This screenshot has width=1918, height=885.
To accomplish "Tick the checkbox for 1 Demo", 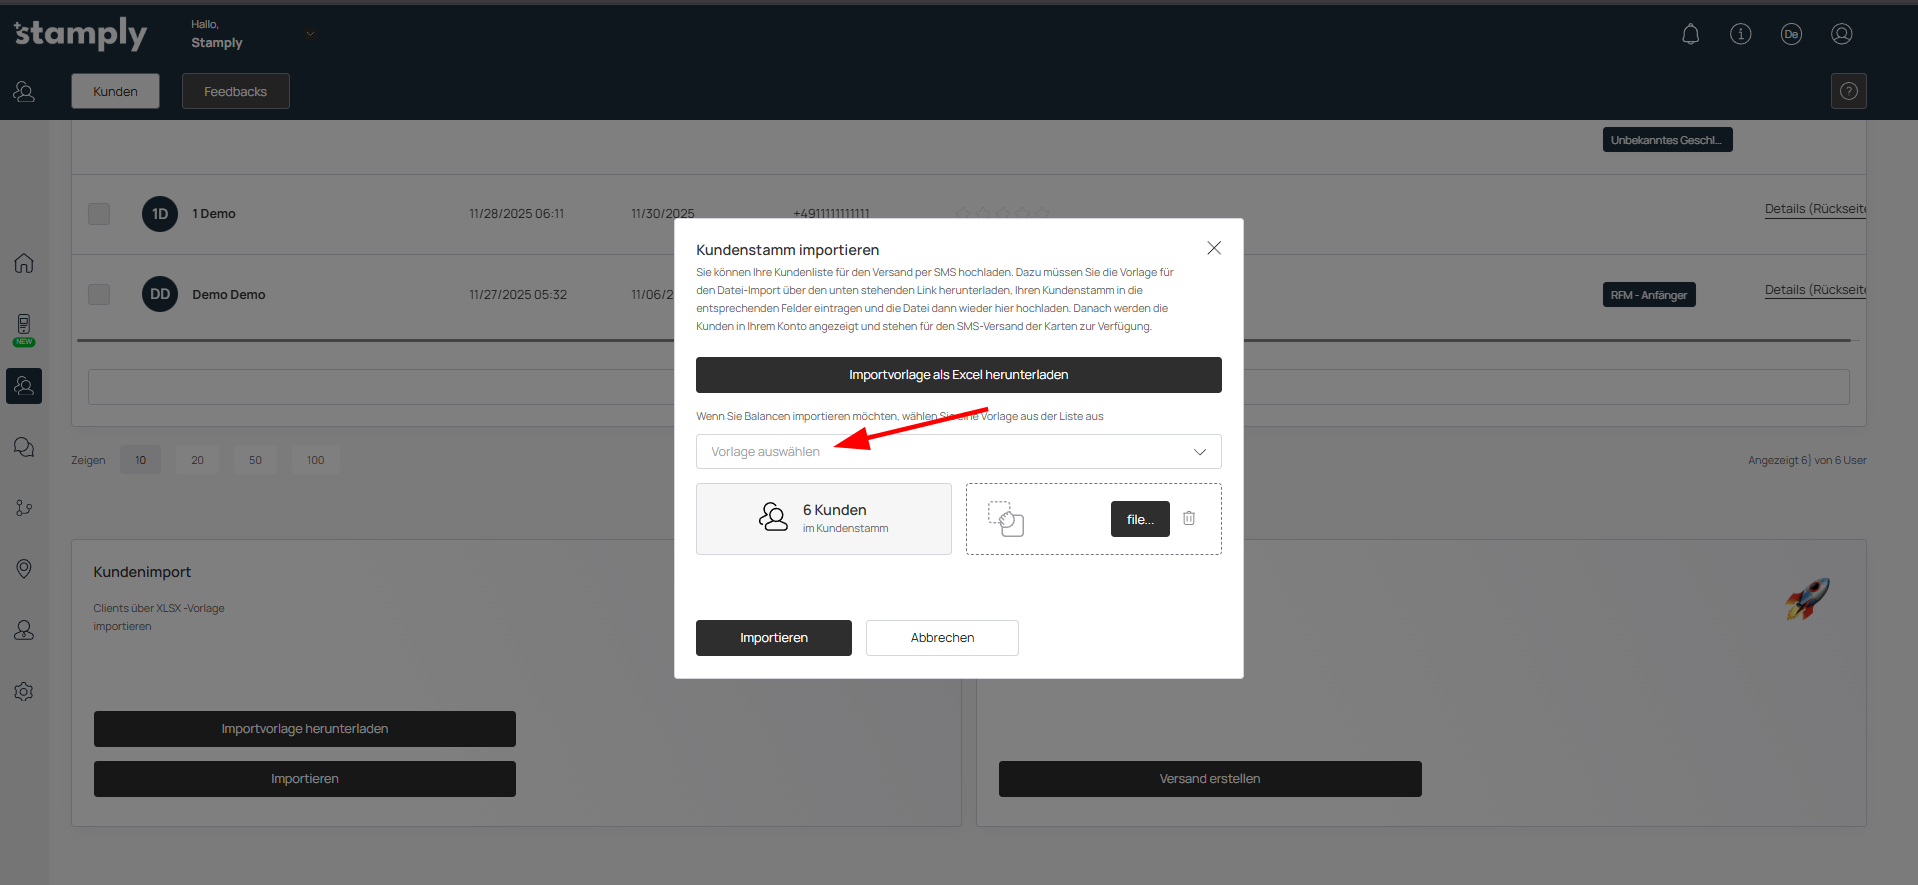I will [99, 214].
